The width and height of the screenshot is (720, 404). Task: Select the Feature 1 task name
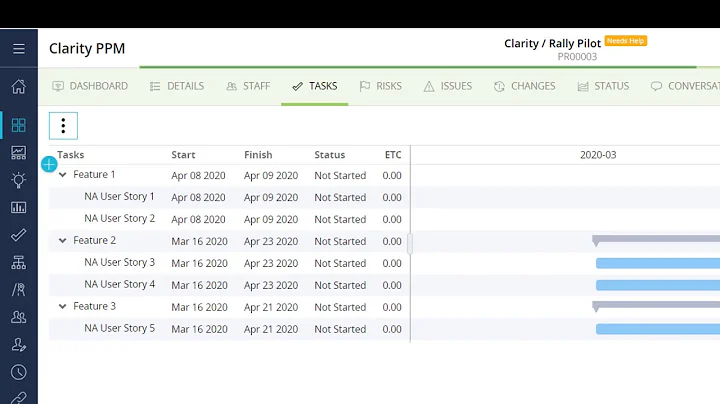(x=94, y=174)
